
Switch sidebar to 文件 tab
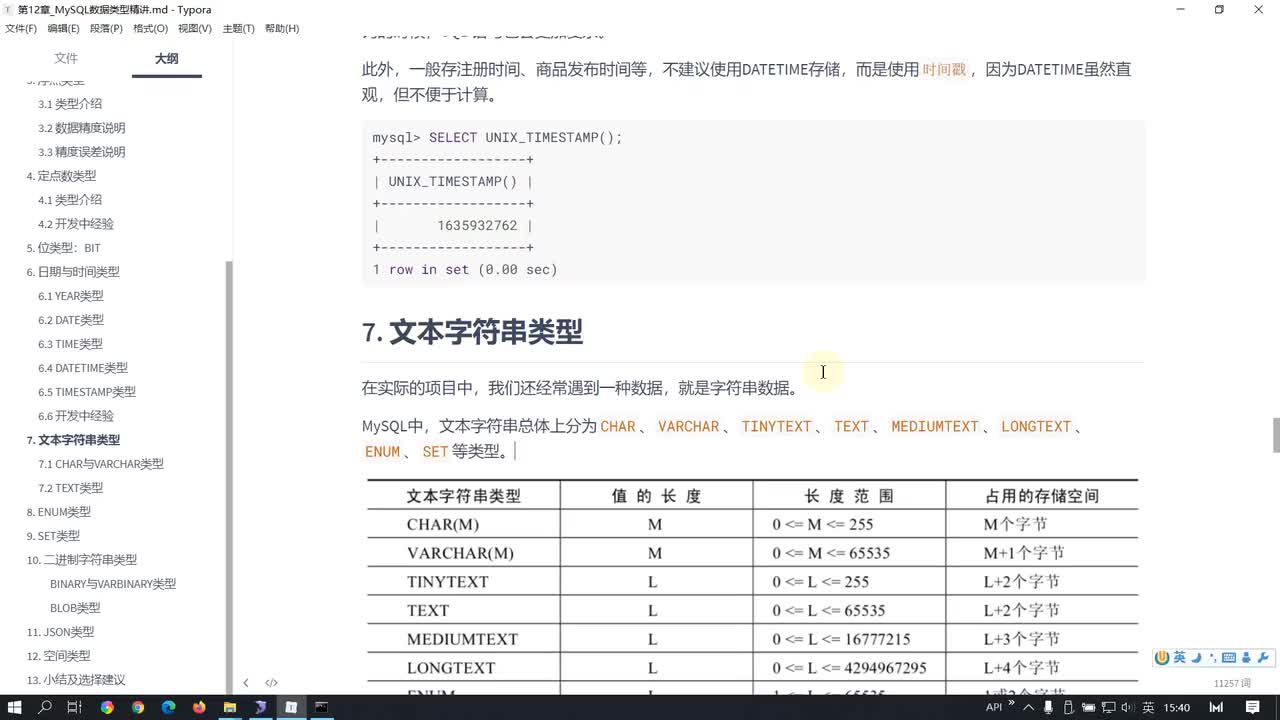click(x=66, y=59)
